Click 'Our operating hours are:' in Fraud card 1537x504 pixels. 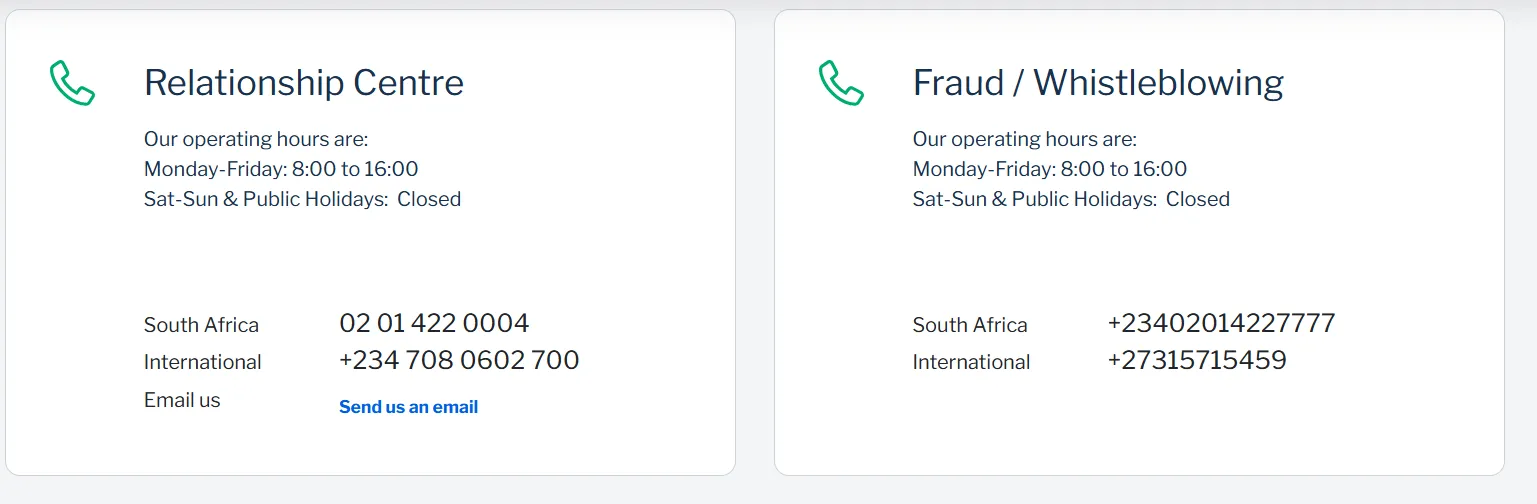click(x=1025, y=139)
